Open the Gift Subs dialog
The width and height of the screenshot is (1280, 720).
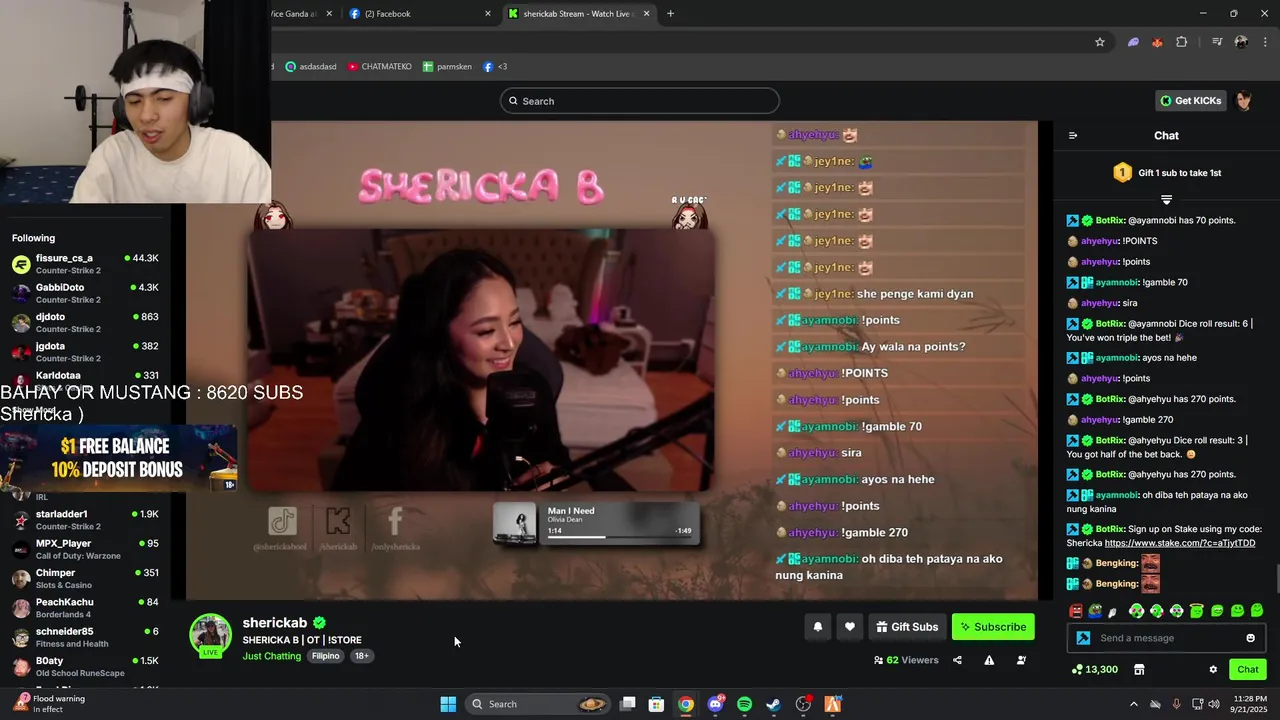(x=907, y=627)
